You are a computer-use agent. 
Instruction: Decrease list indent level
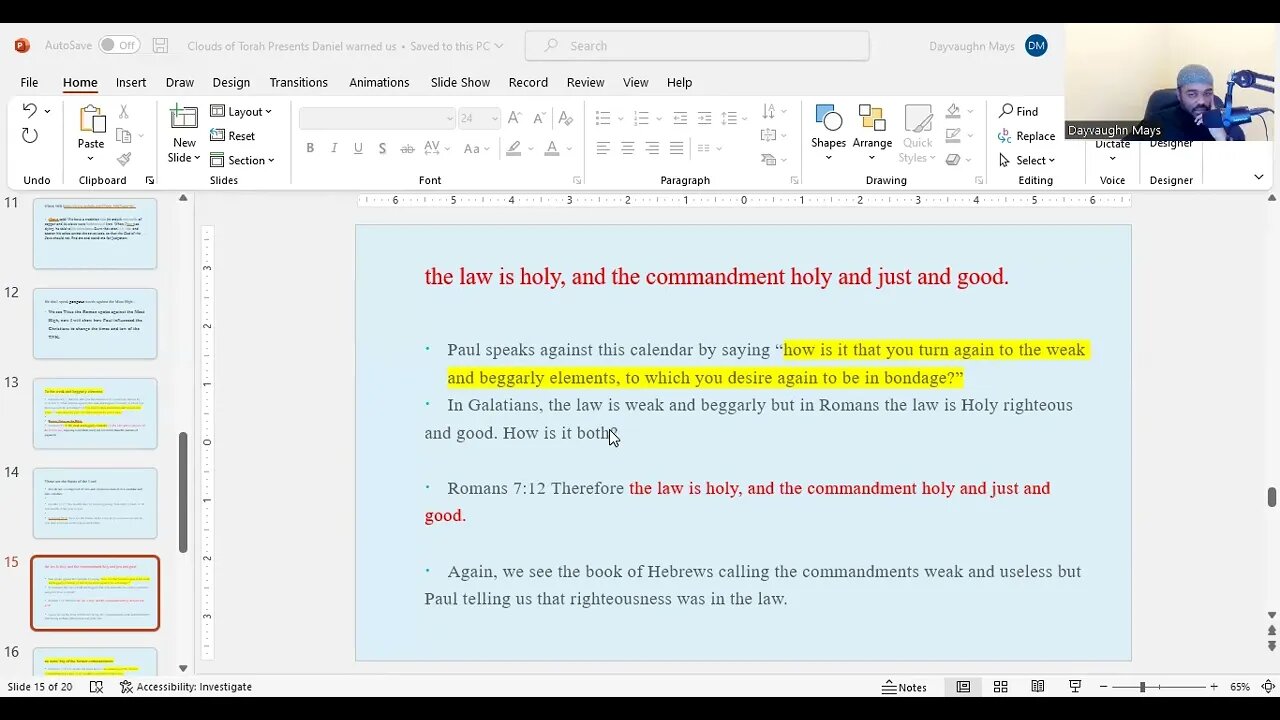680,118
